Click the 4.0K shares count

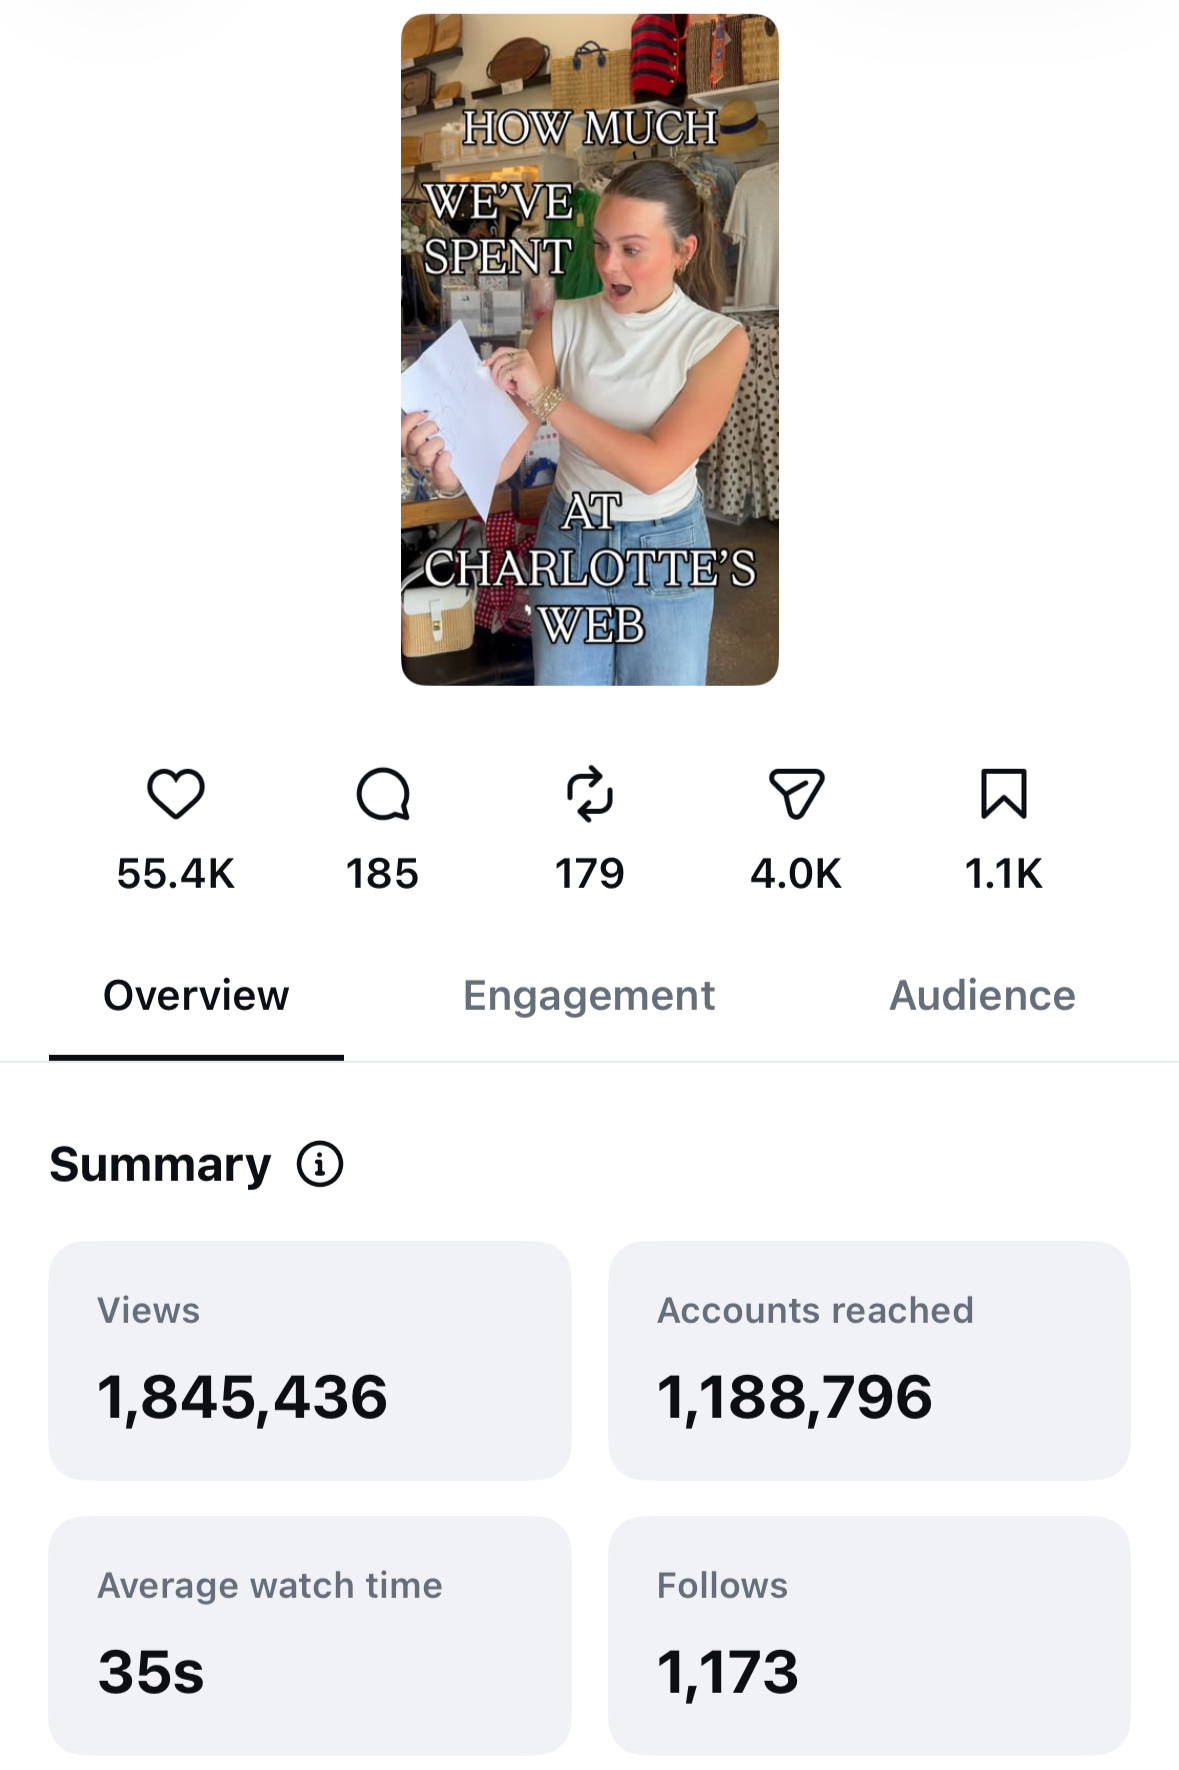pos(797,874)
